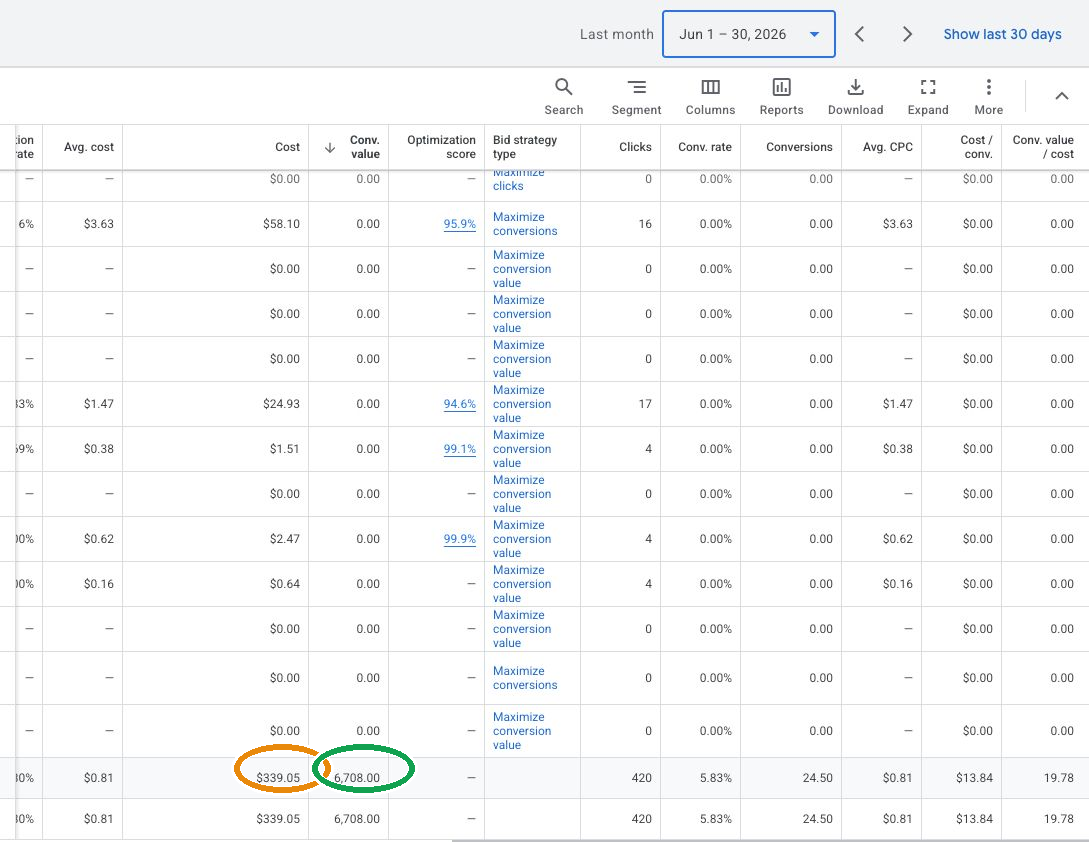
Task: Click the sort arrow on Conv. value
Action: pyautogui.click(x=330, y=147)
